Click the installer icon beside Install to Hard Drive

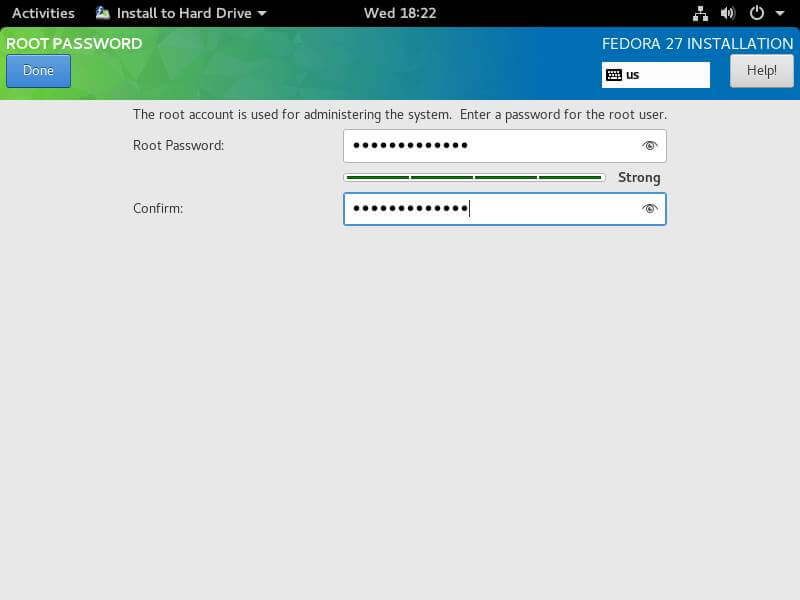tap(103, 13)
